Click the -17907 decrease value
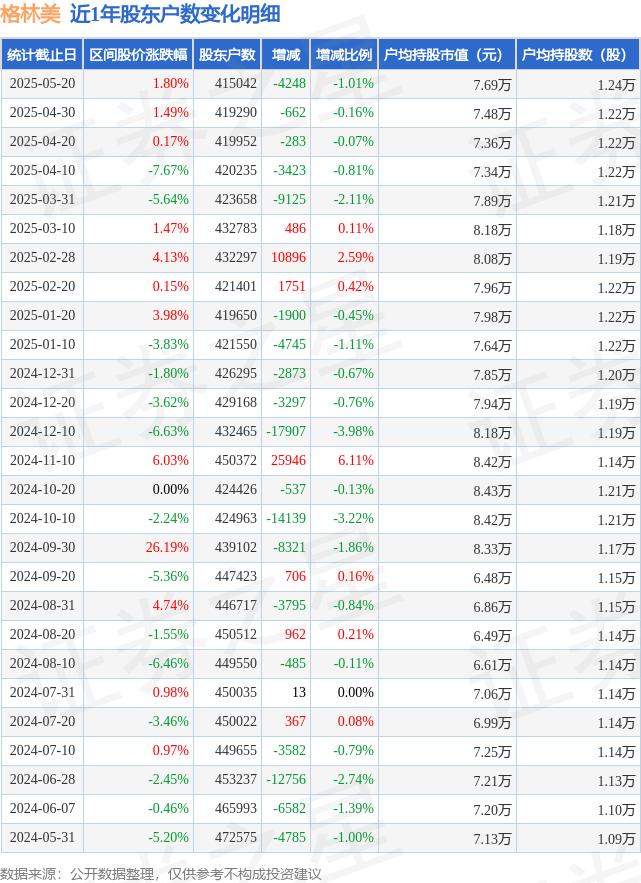The height and width of the screenshot is (883, 641). pos(286,431)
